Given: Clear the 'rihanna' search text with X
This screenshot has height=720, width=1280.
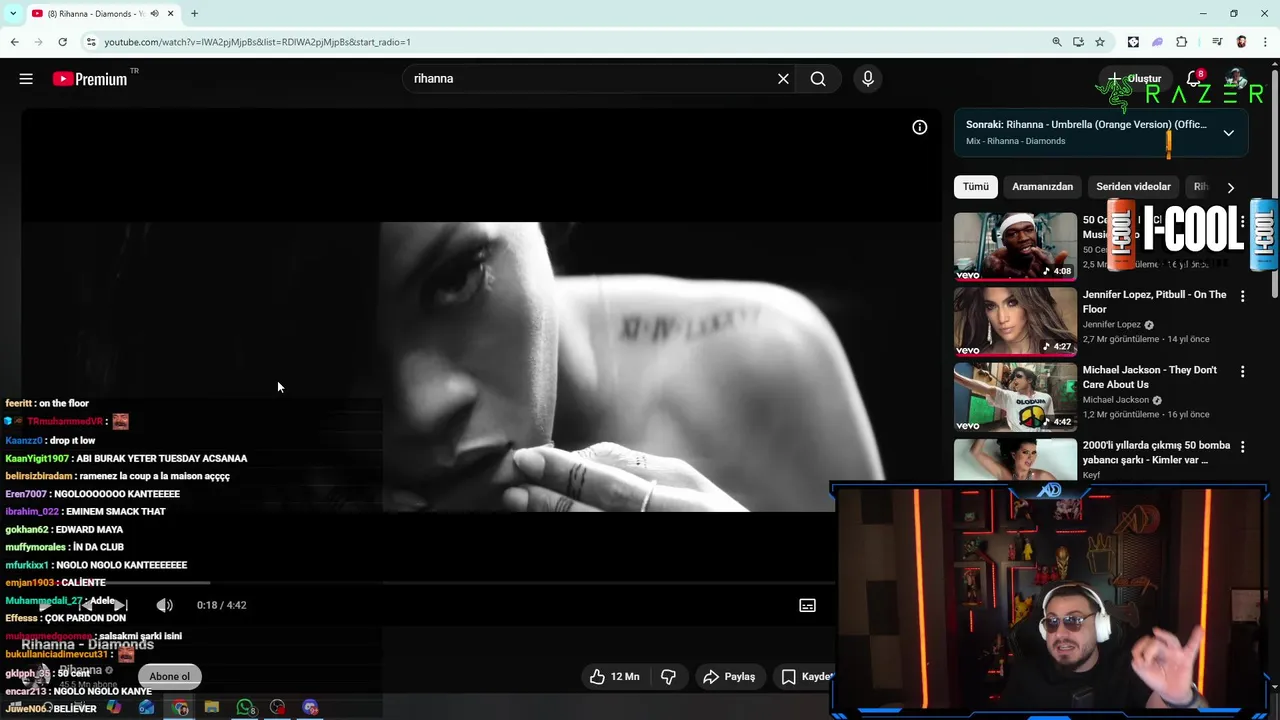Looking at the screenshot, I should coord(783,79).
